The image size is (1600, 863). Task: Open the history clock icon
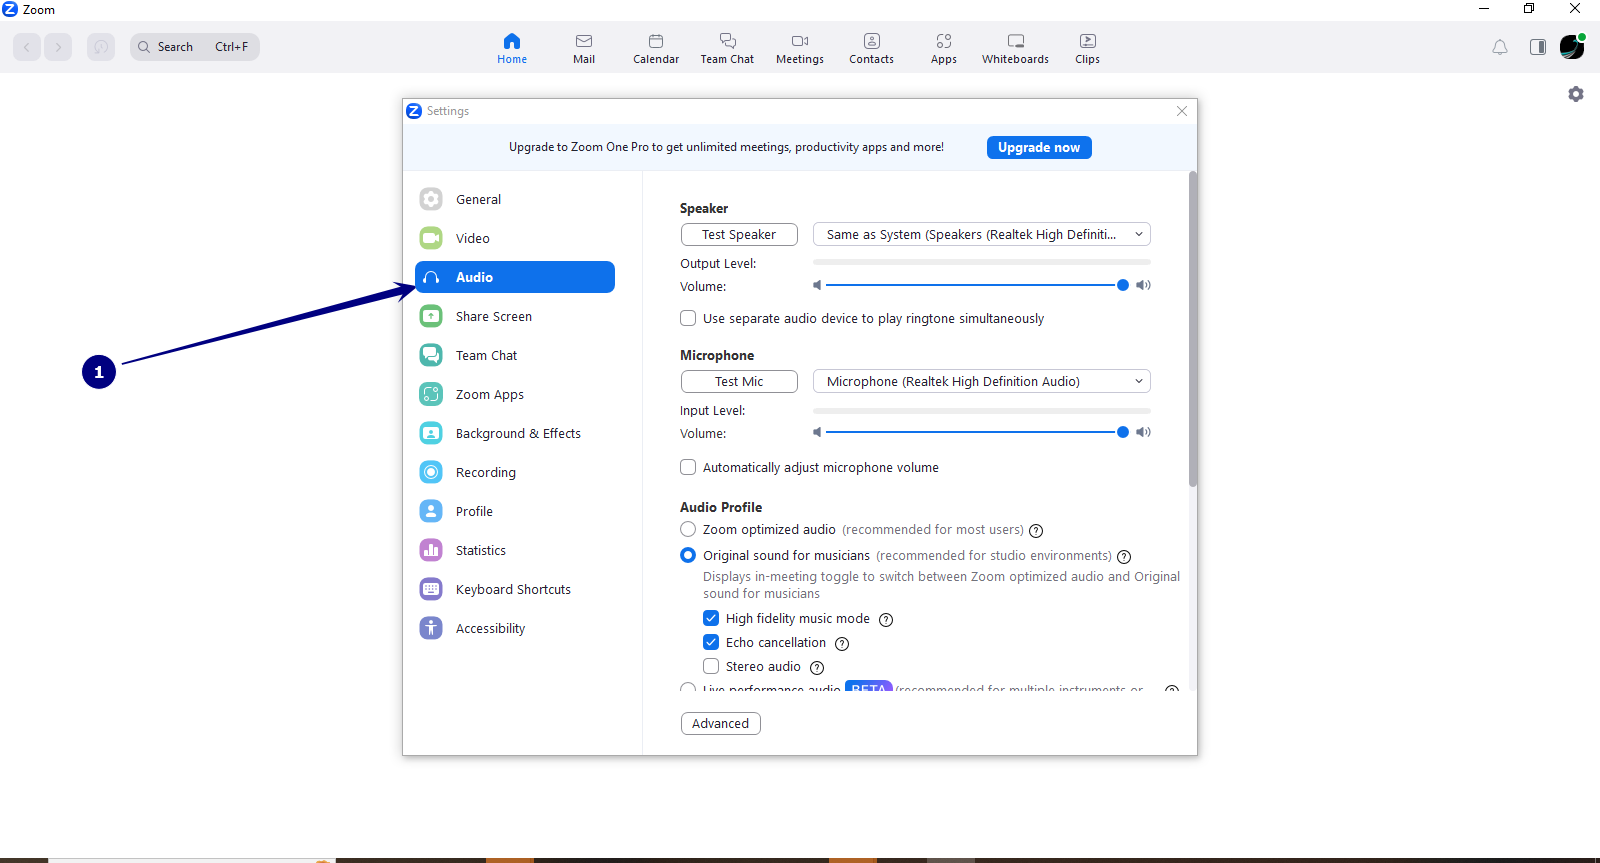101,47
